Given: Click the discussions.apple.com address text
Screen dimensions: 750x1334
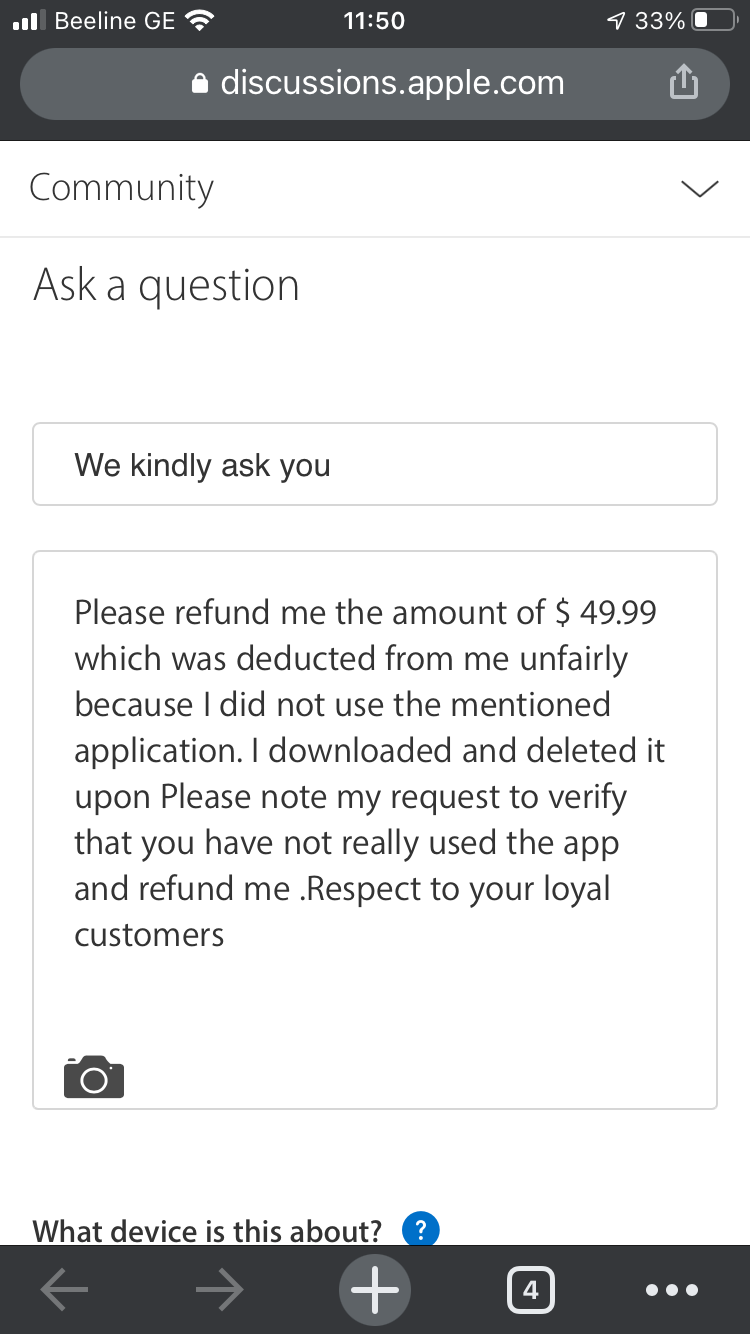Looking at the screenshot, I should pos(392,83).
